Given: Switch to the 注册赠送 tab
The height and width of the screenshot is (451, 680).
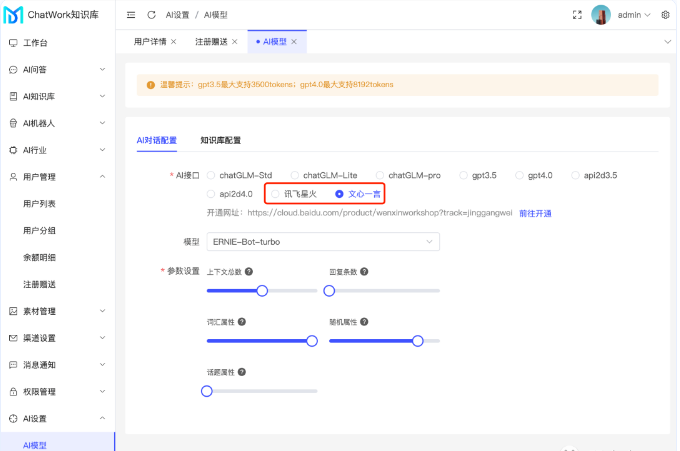Looking at the screenshot, I should 211,42.
